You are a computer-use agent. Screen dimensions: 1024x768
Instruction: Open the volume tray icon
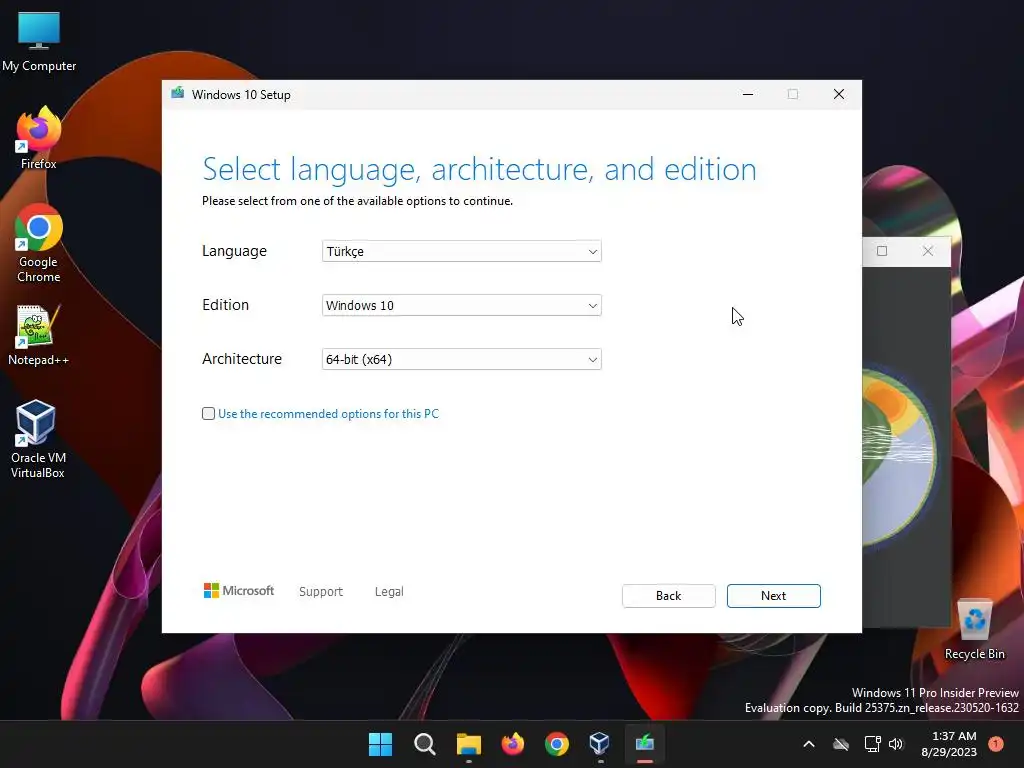[896, 744]
